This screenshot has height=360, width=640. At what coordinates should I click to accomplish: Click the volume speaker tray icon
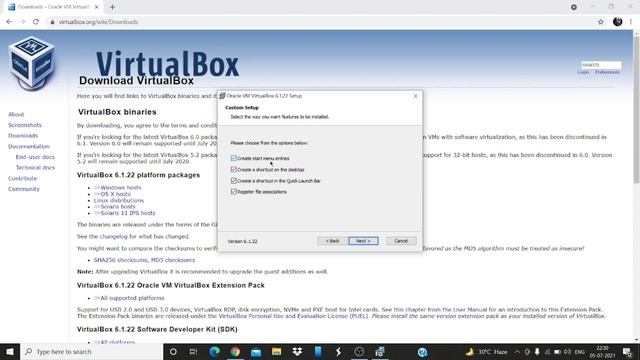click(567, 351)
